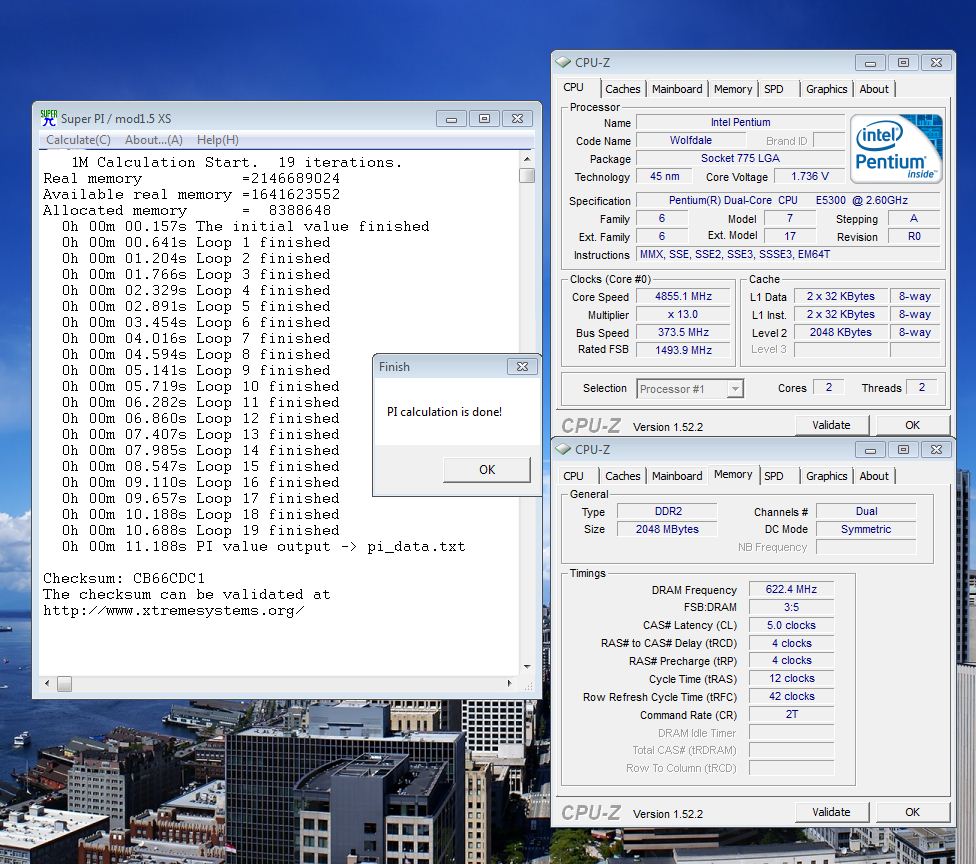Click the memory Size value 2048 MBytes

(667, 529)
